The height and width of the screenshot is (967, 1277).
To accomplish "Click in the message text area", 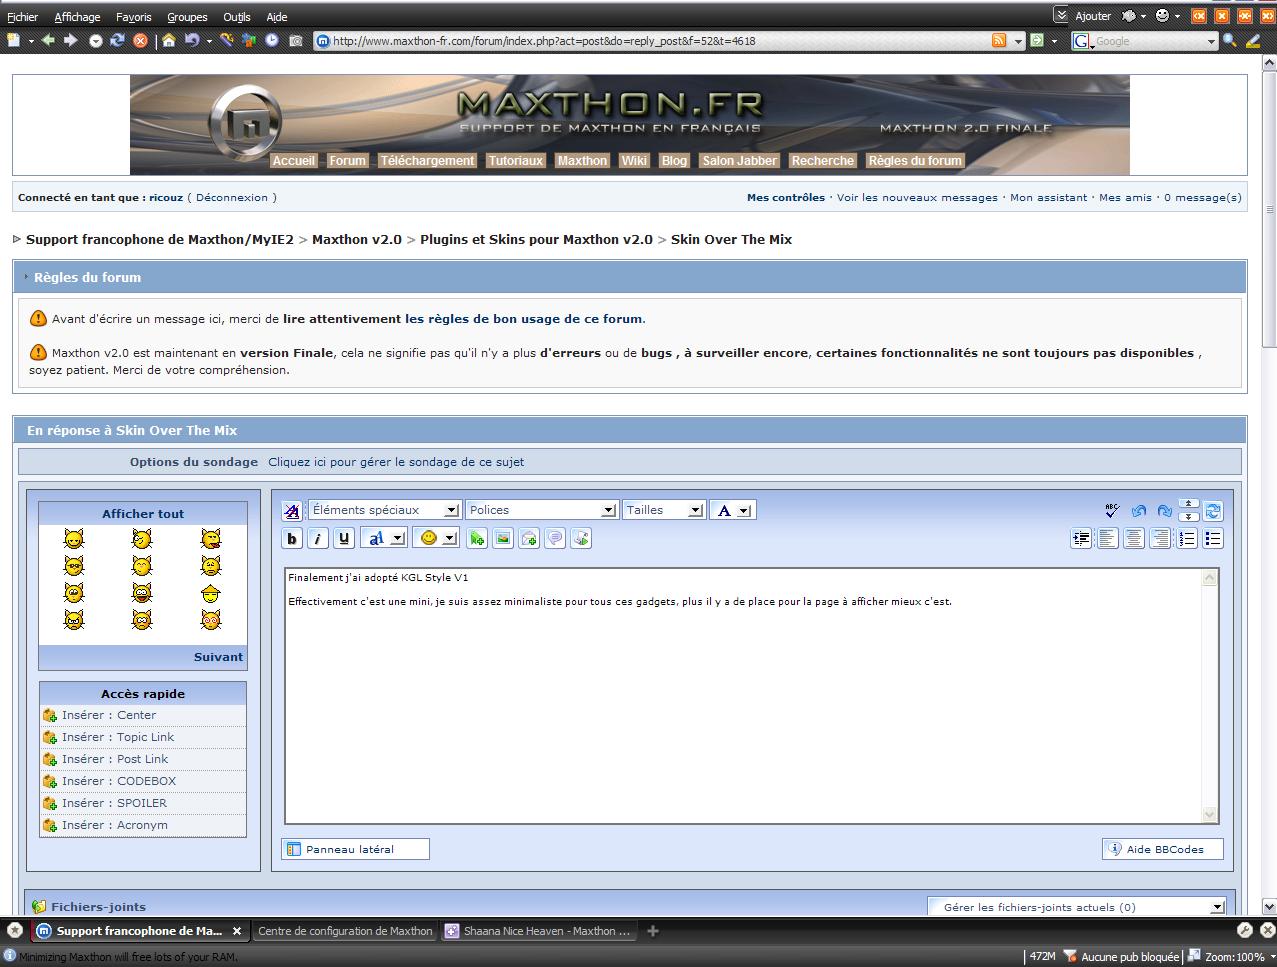I will tap(743, 696).
